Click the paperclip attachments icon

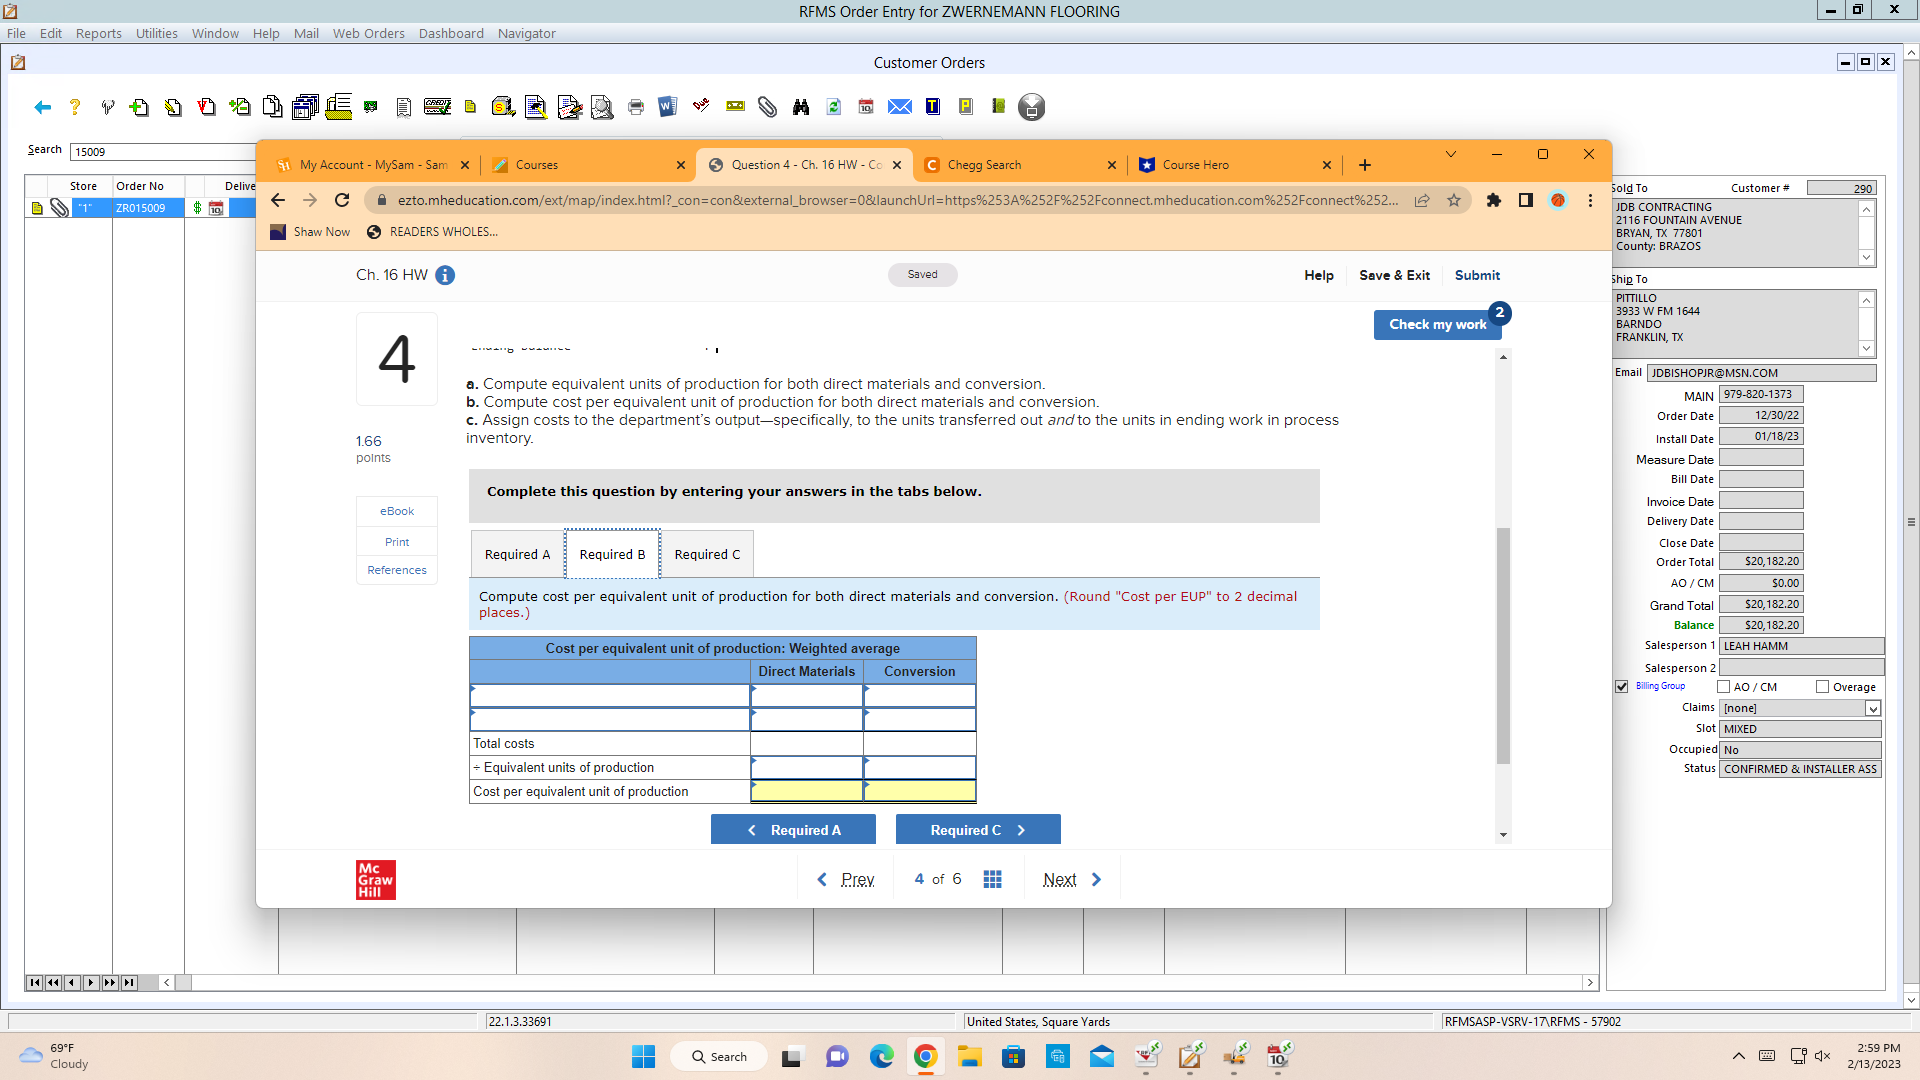767,107
